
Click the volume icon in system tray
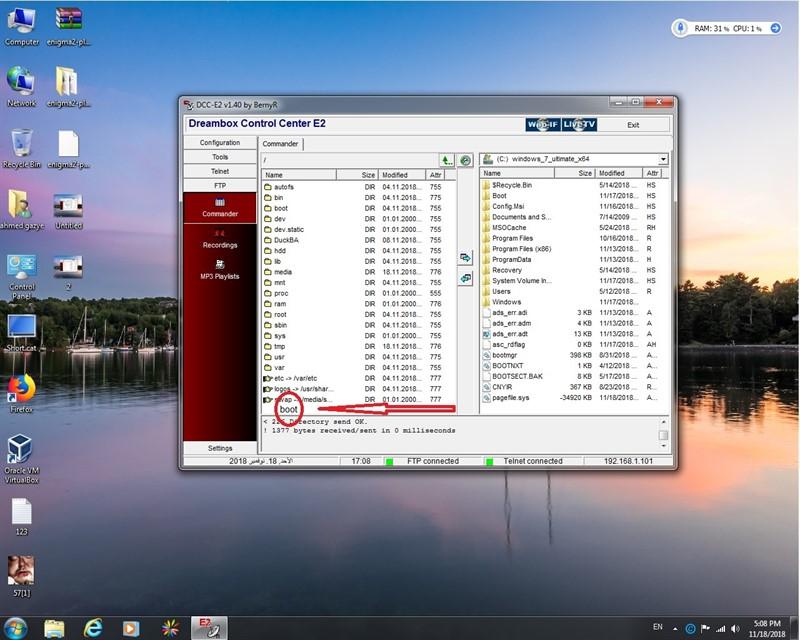pyautogui.click(x=735, y=628)
